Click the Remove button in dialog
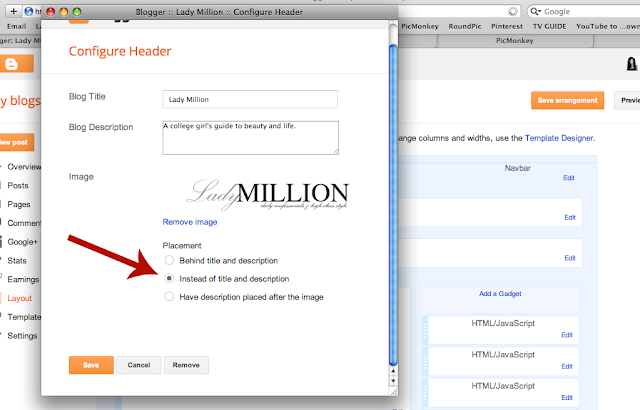Viewport: 640px width, 410px height. coord(186,365)
